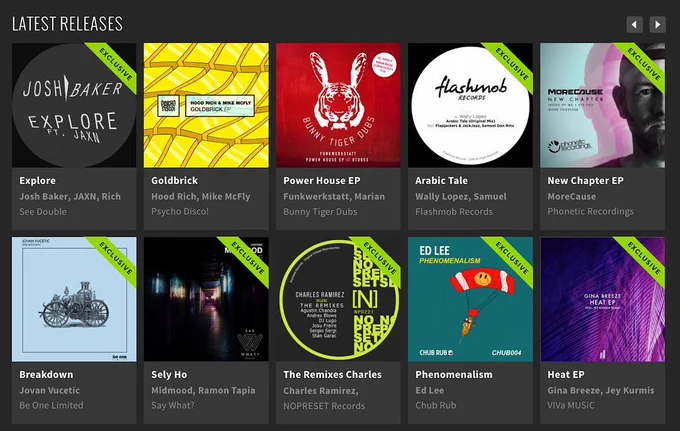The width and height of the screenshot is (680, 431).
Task: Open the Phonetic Recordings label
Action: 590,212
